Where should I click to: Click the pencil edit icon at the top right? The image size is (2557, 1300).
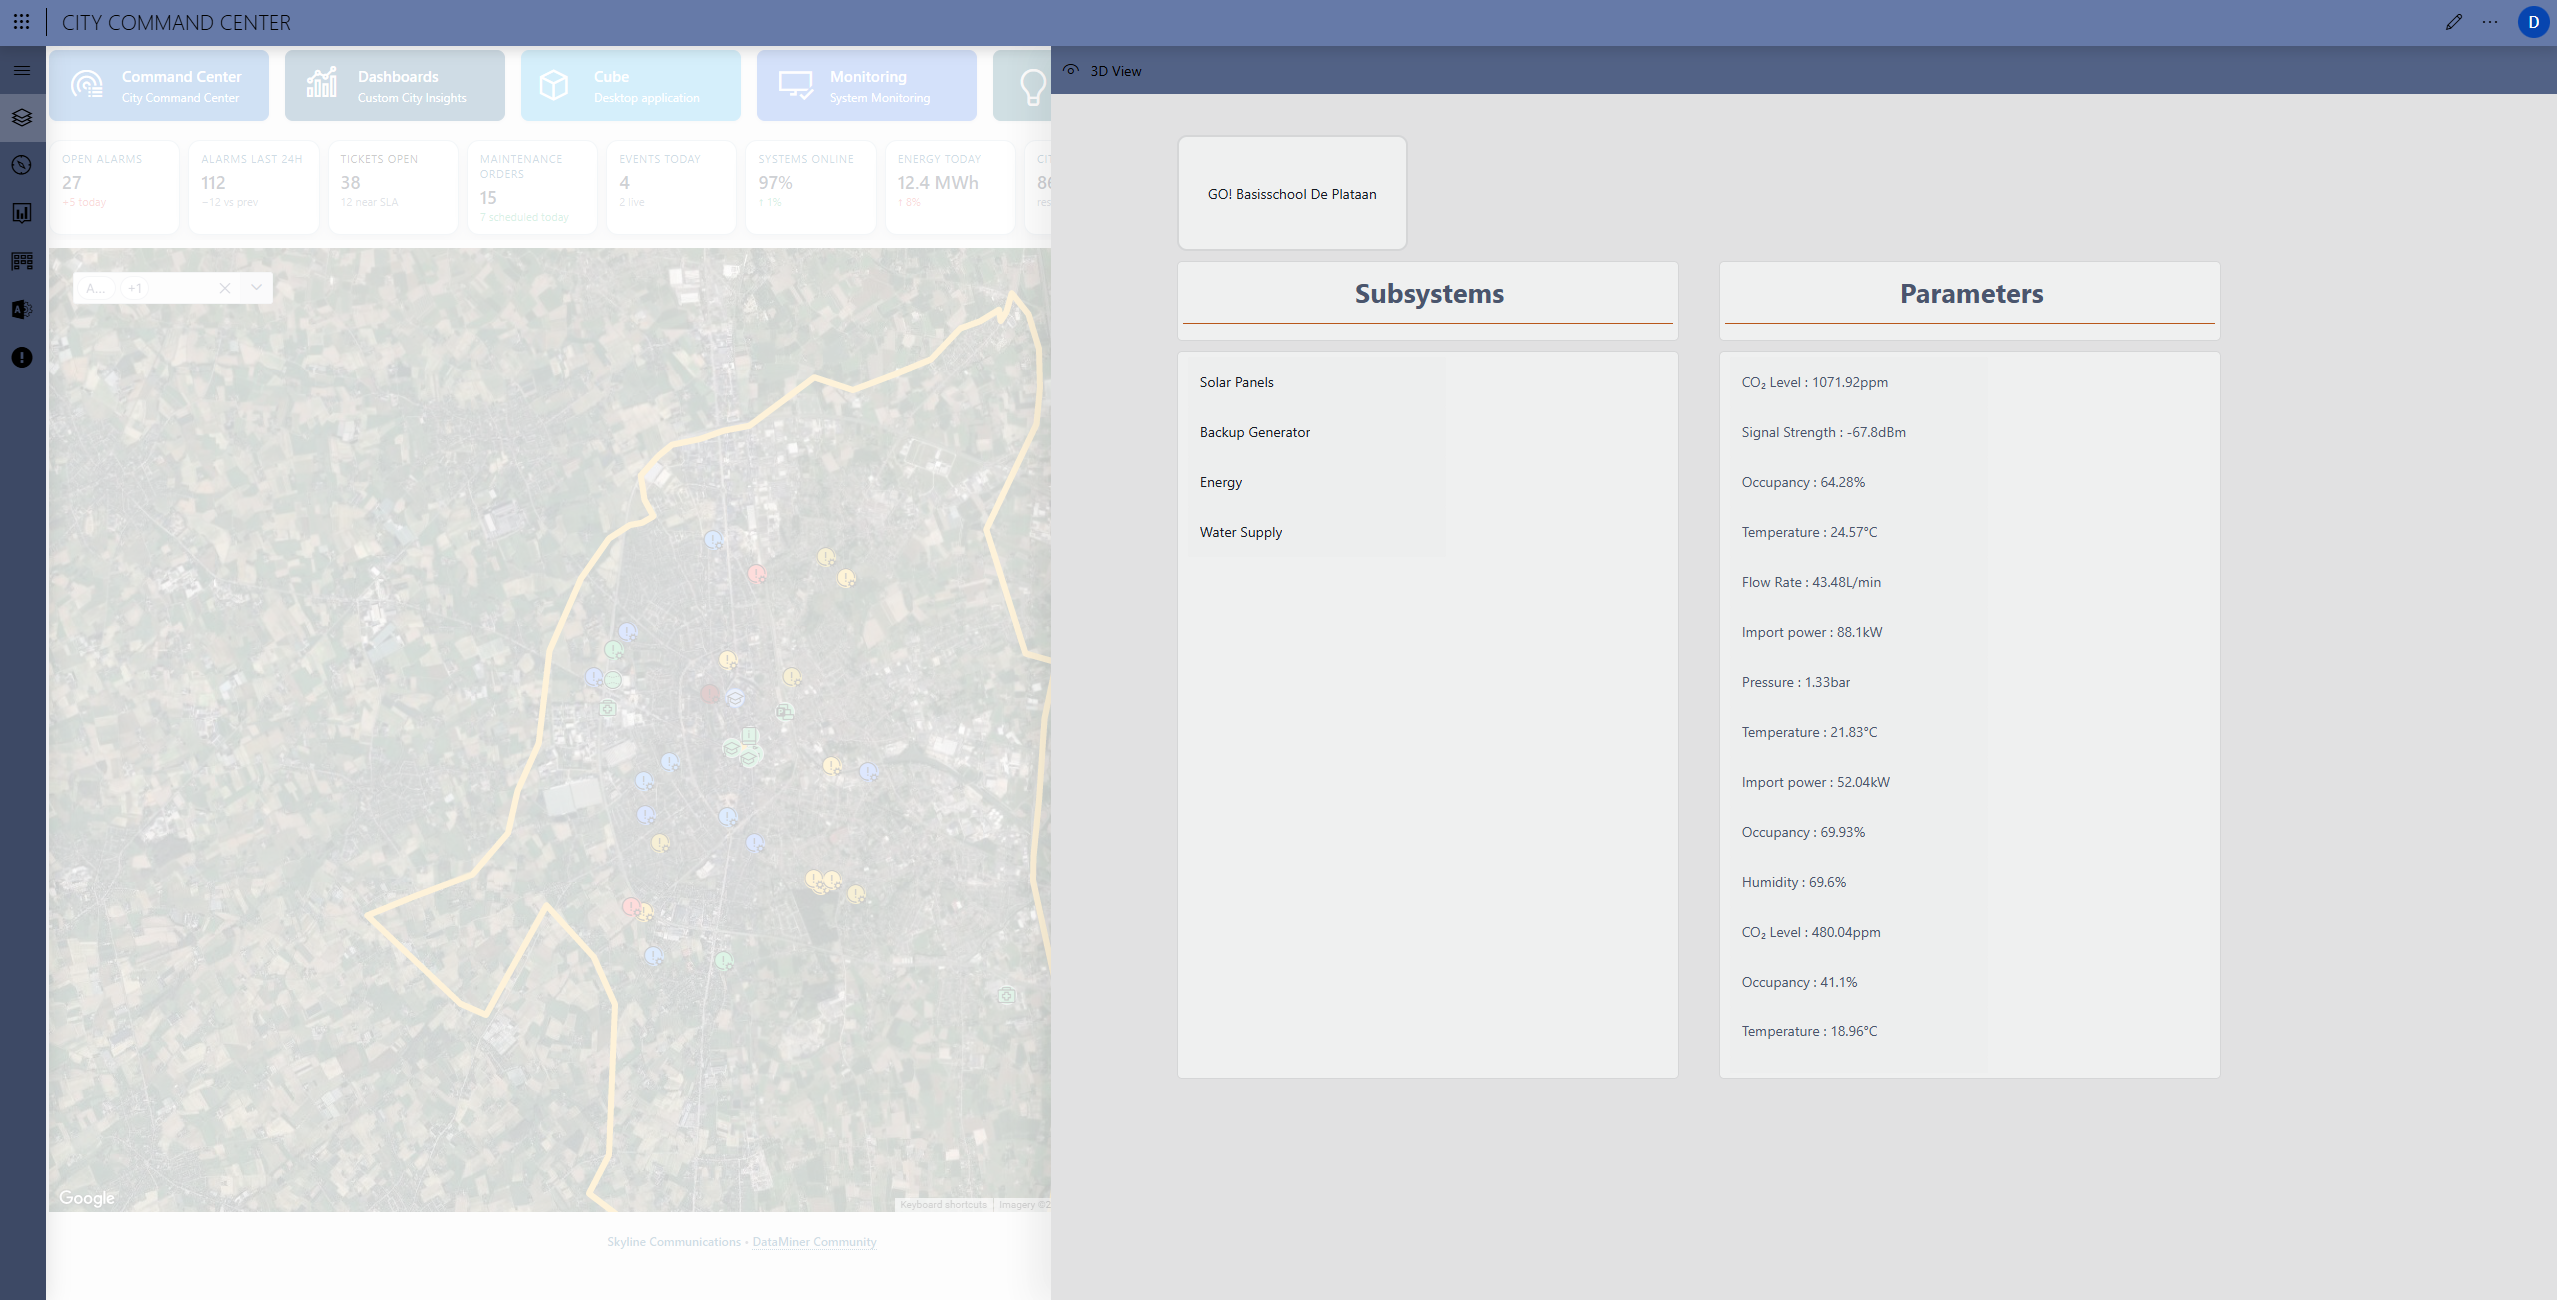(2453, 22)
